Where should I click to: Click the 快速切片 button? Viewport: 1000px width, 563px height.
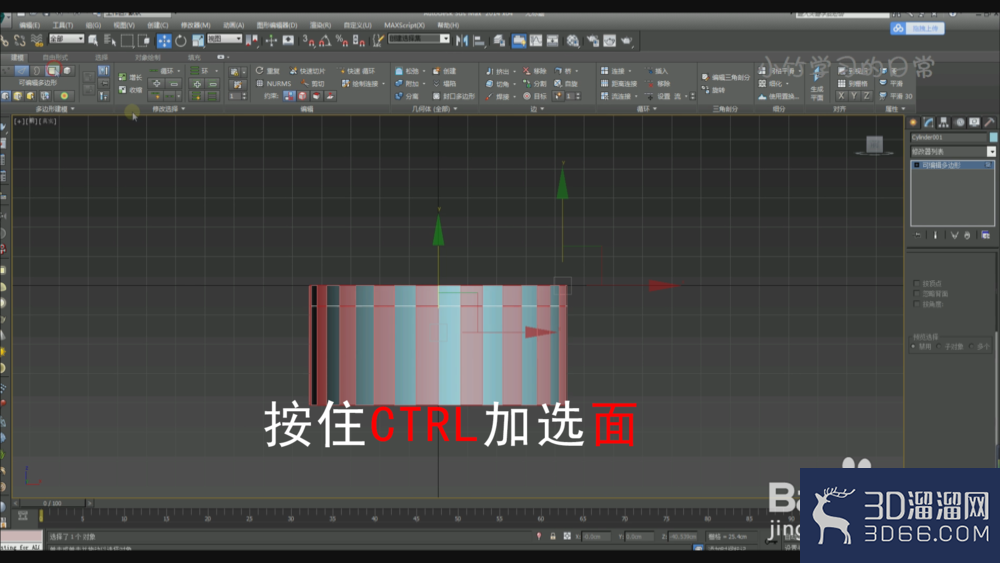pos(307,71)
